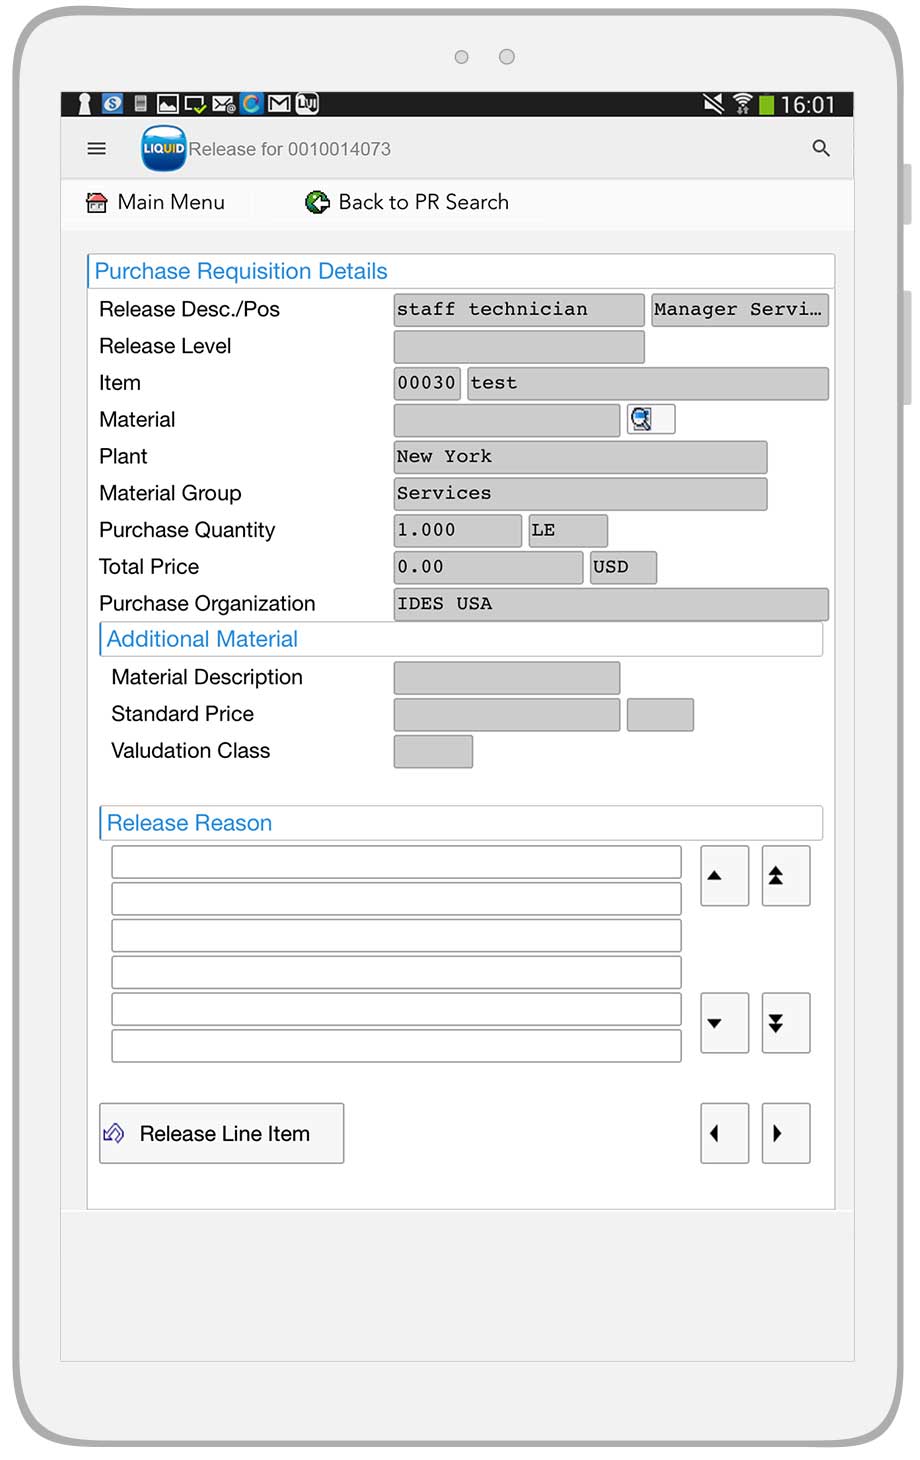Select the Material Description field
920x1460 pixels.
point(506,678)
